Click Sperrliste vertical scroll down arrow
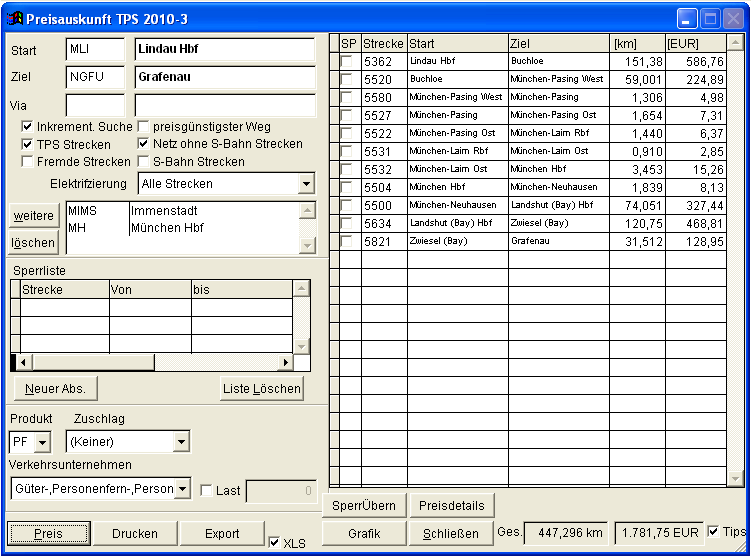 (301, 346)
